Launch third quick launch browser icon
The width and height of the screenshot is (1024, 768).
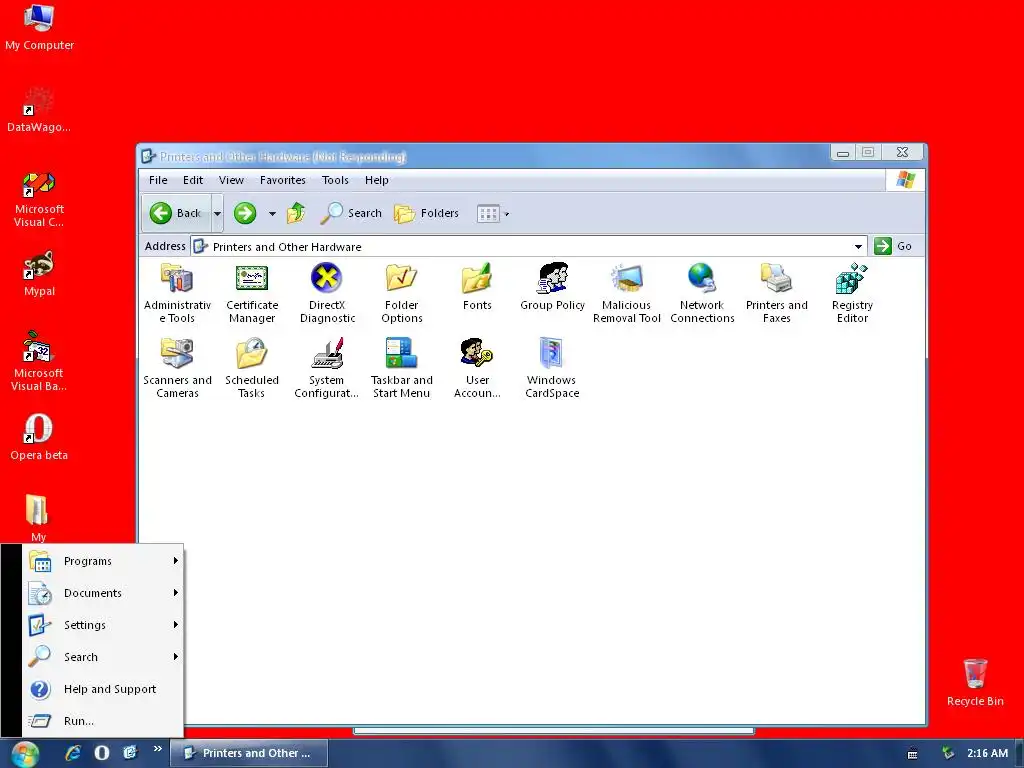pos(130,753)
